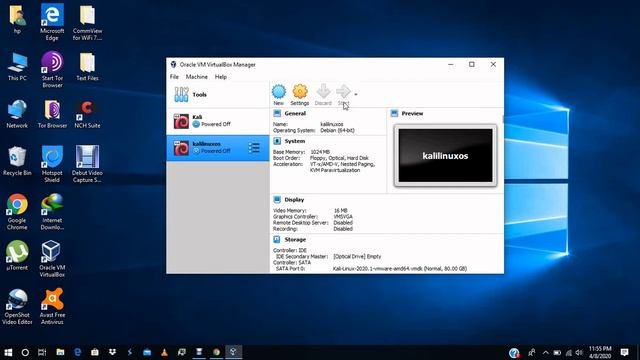
Task: Open µTorrent desktop shortcut
Action: (17, 256)
